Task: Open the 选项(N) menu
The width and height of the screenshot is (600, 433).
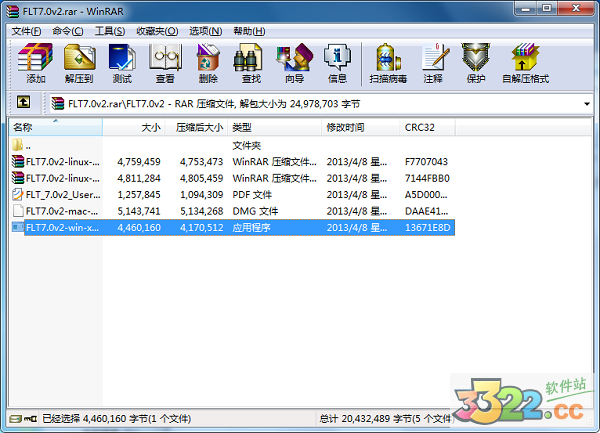Action: [205, 31]
